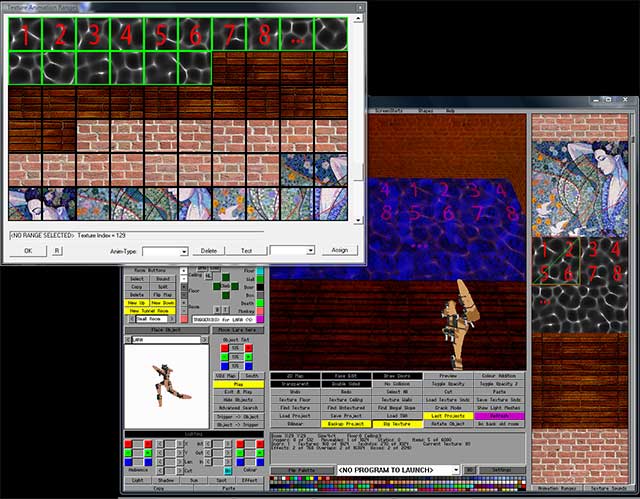The height and width of the screenshot is (499, 640).
Task: Click the Lara object preview thumbnail
Action: (x=169, y=380)
